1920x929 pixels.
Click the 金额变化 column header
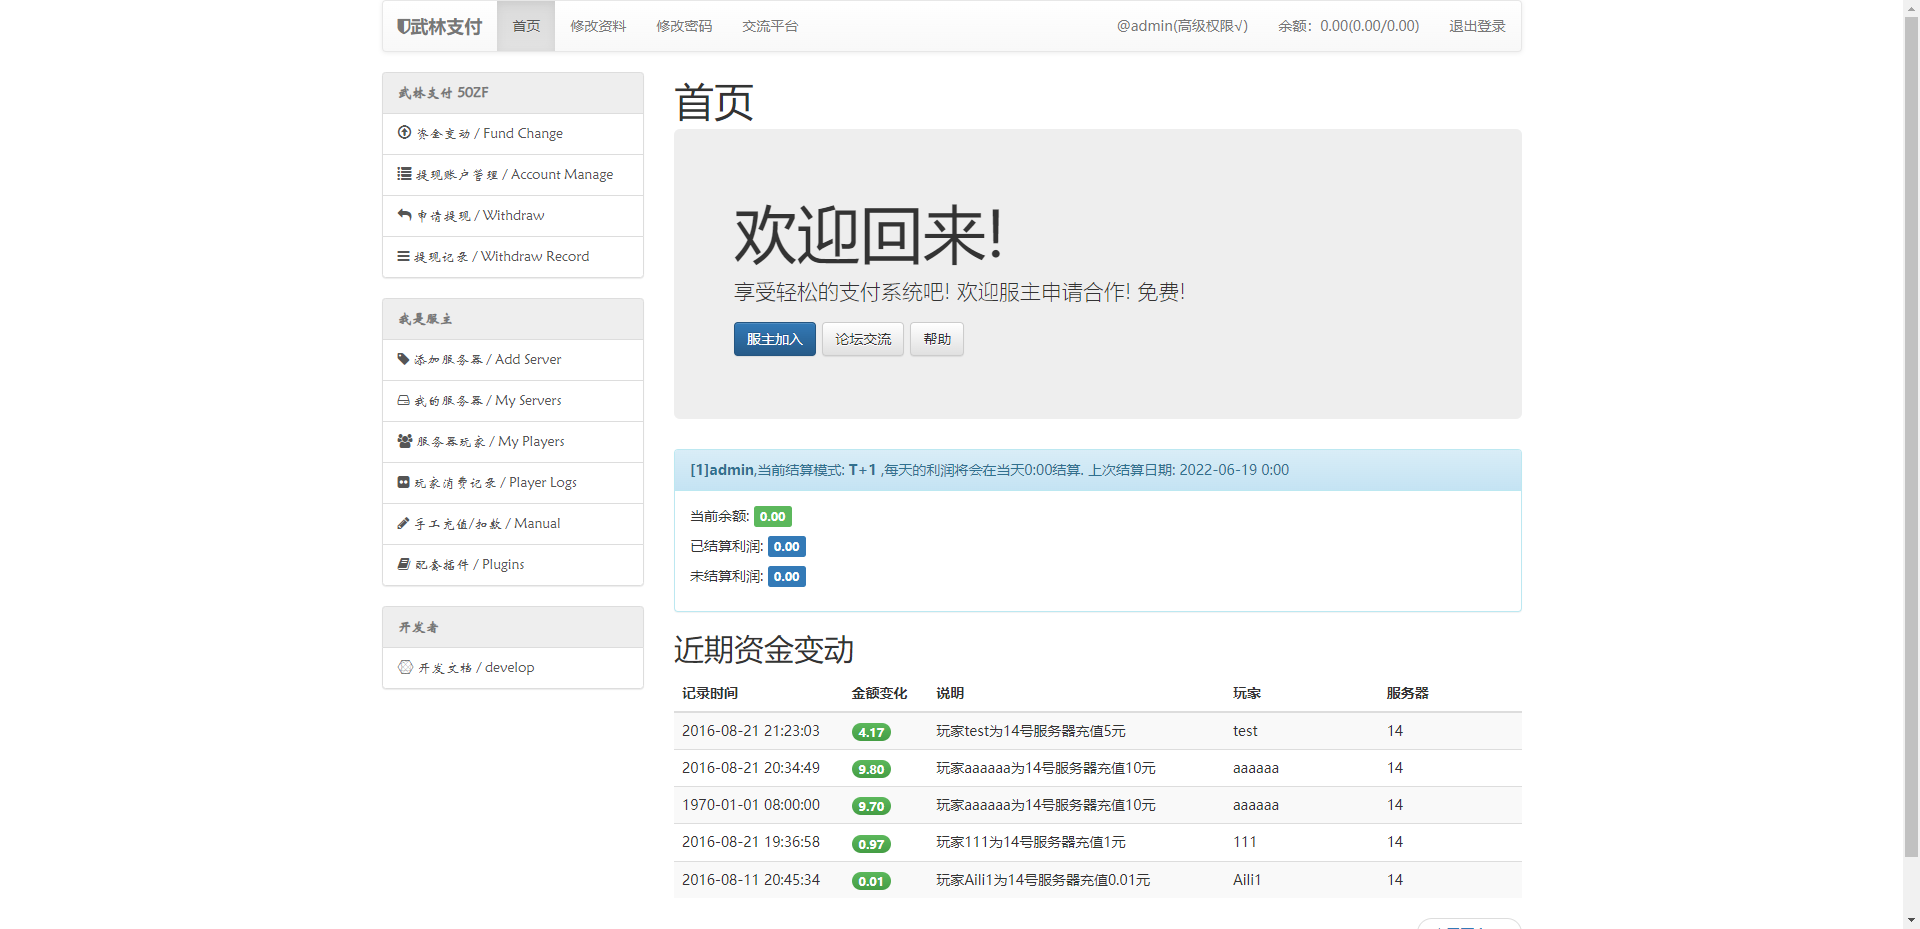coord(879,693)
